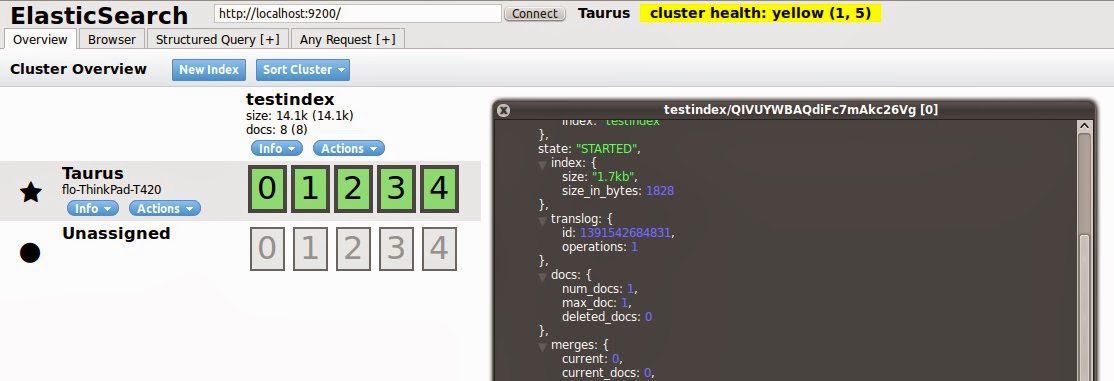The height and width of the screenshot is (381, 1114).
Task: Click the Connect button
Action: click(535, 14)
